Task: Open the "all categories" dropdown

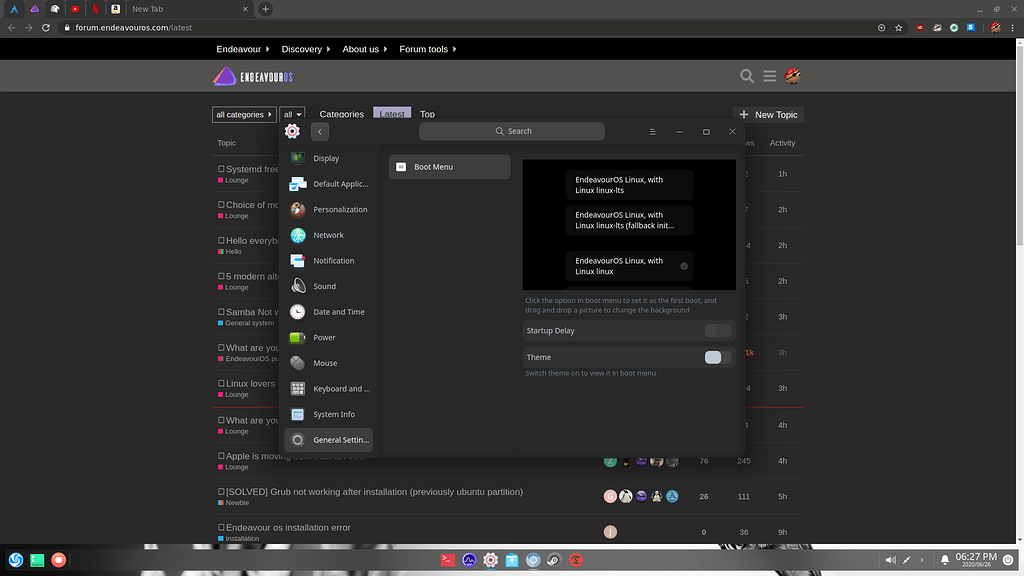Action: point(243,114)
